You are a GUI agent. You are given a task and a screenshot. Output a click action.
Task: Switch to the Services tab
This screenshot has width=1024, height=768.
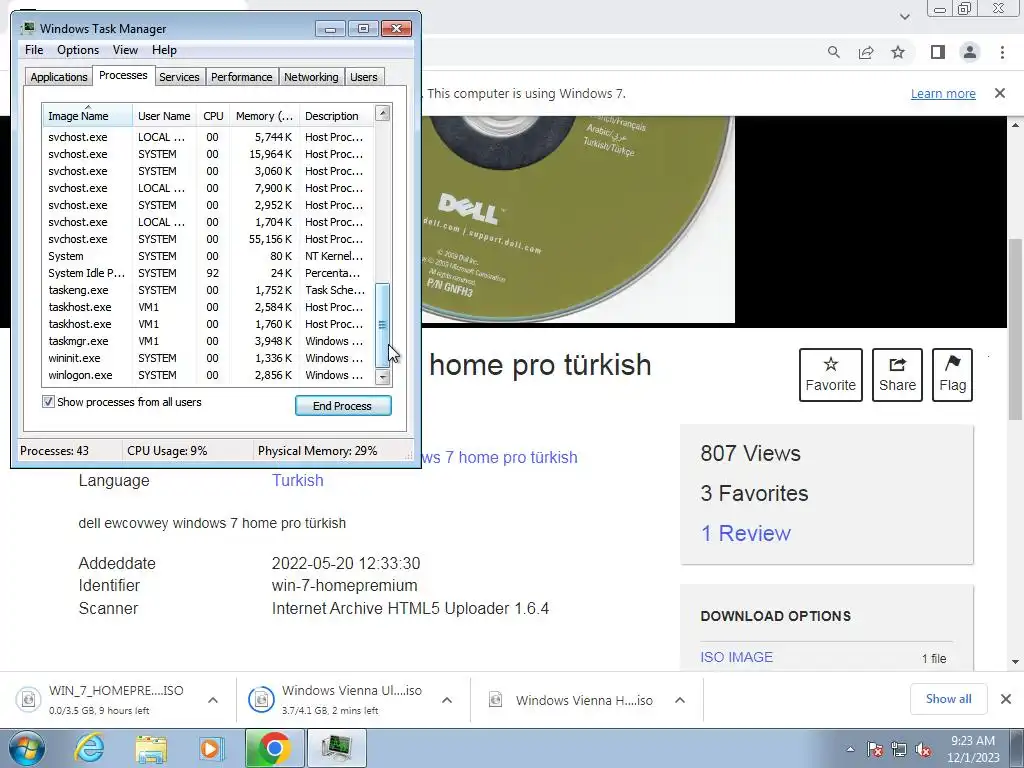(180, 77)
